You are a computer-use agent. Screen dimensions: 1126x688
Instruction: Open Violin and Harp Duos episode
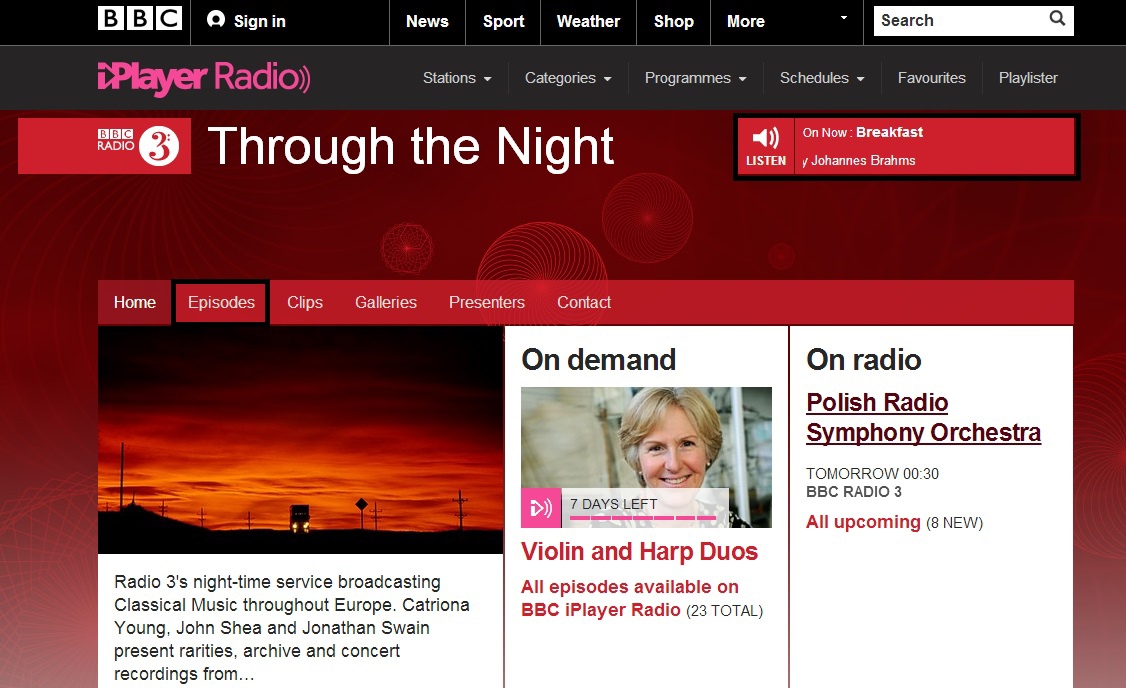(639, 552)
